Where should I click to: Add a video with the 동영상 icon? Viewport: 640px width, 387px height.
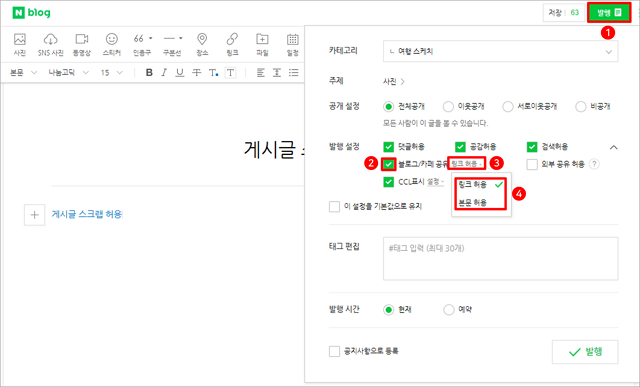tap(82, 44)
